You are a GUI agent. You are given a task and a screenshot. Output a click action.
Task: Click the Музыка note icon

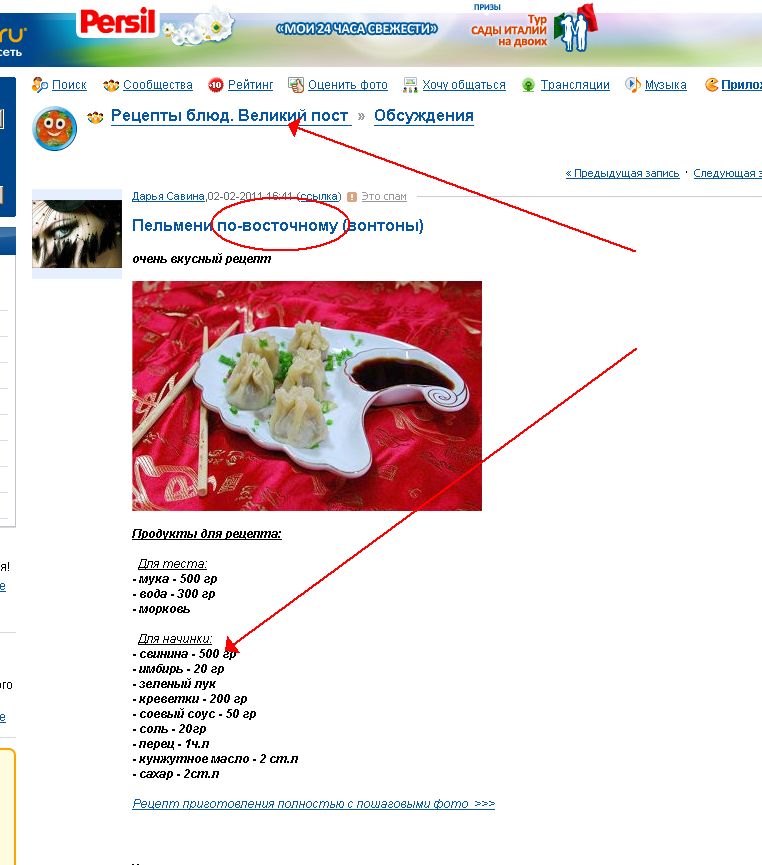point(632,84)
